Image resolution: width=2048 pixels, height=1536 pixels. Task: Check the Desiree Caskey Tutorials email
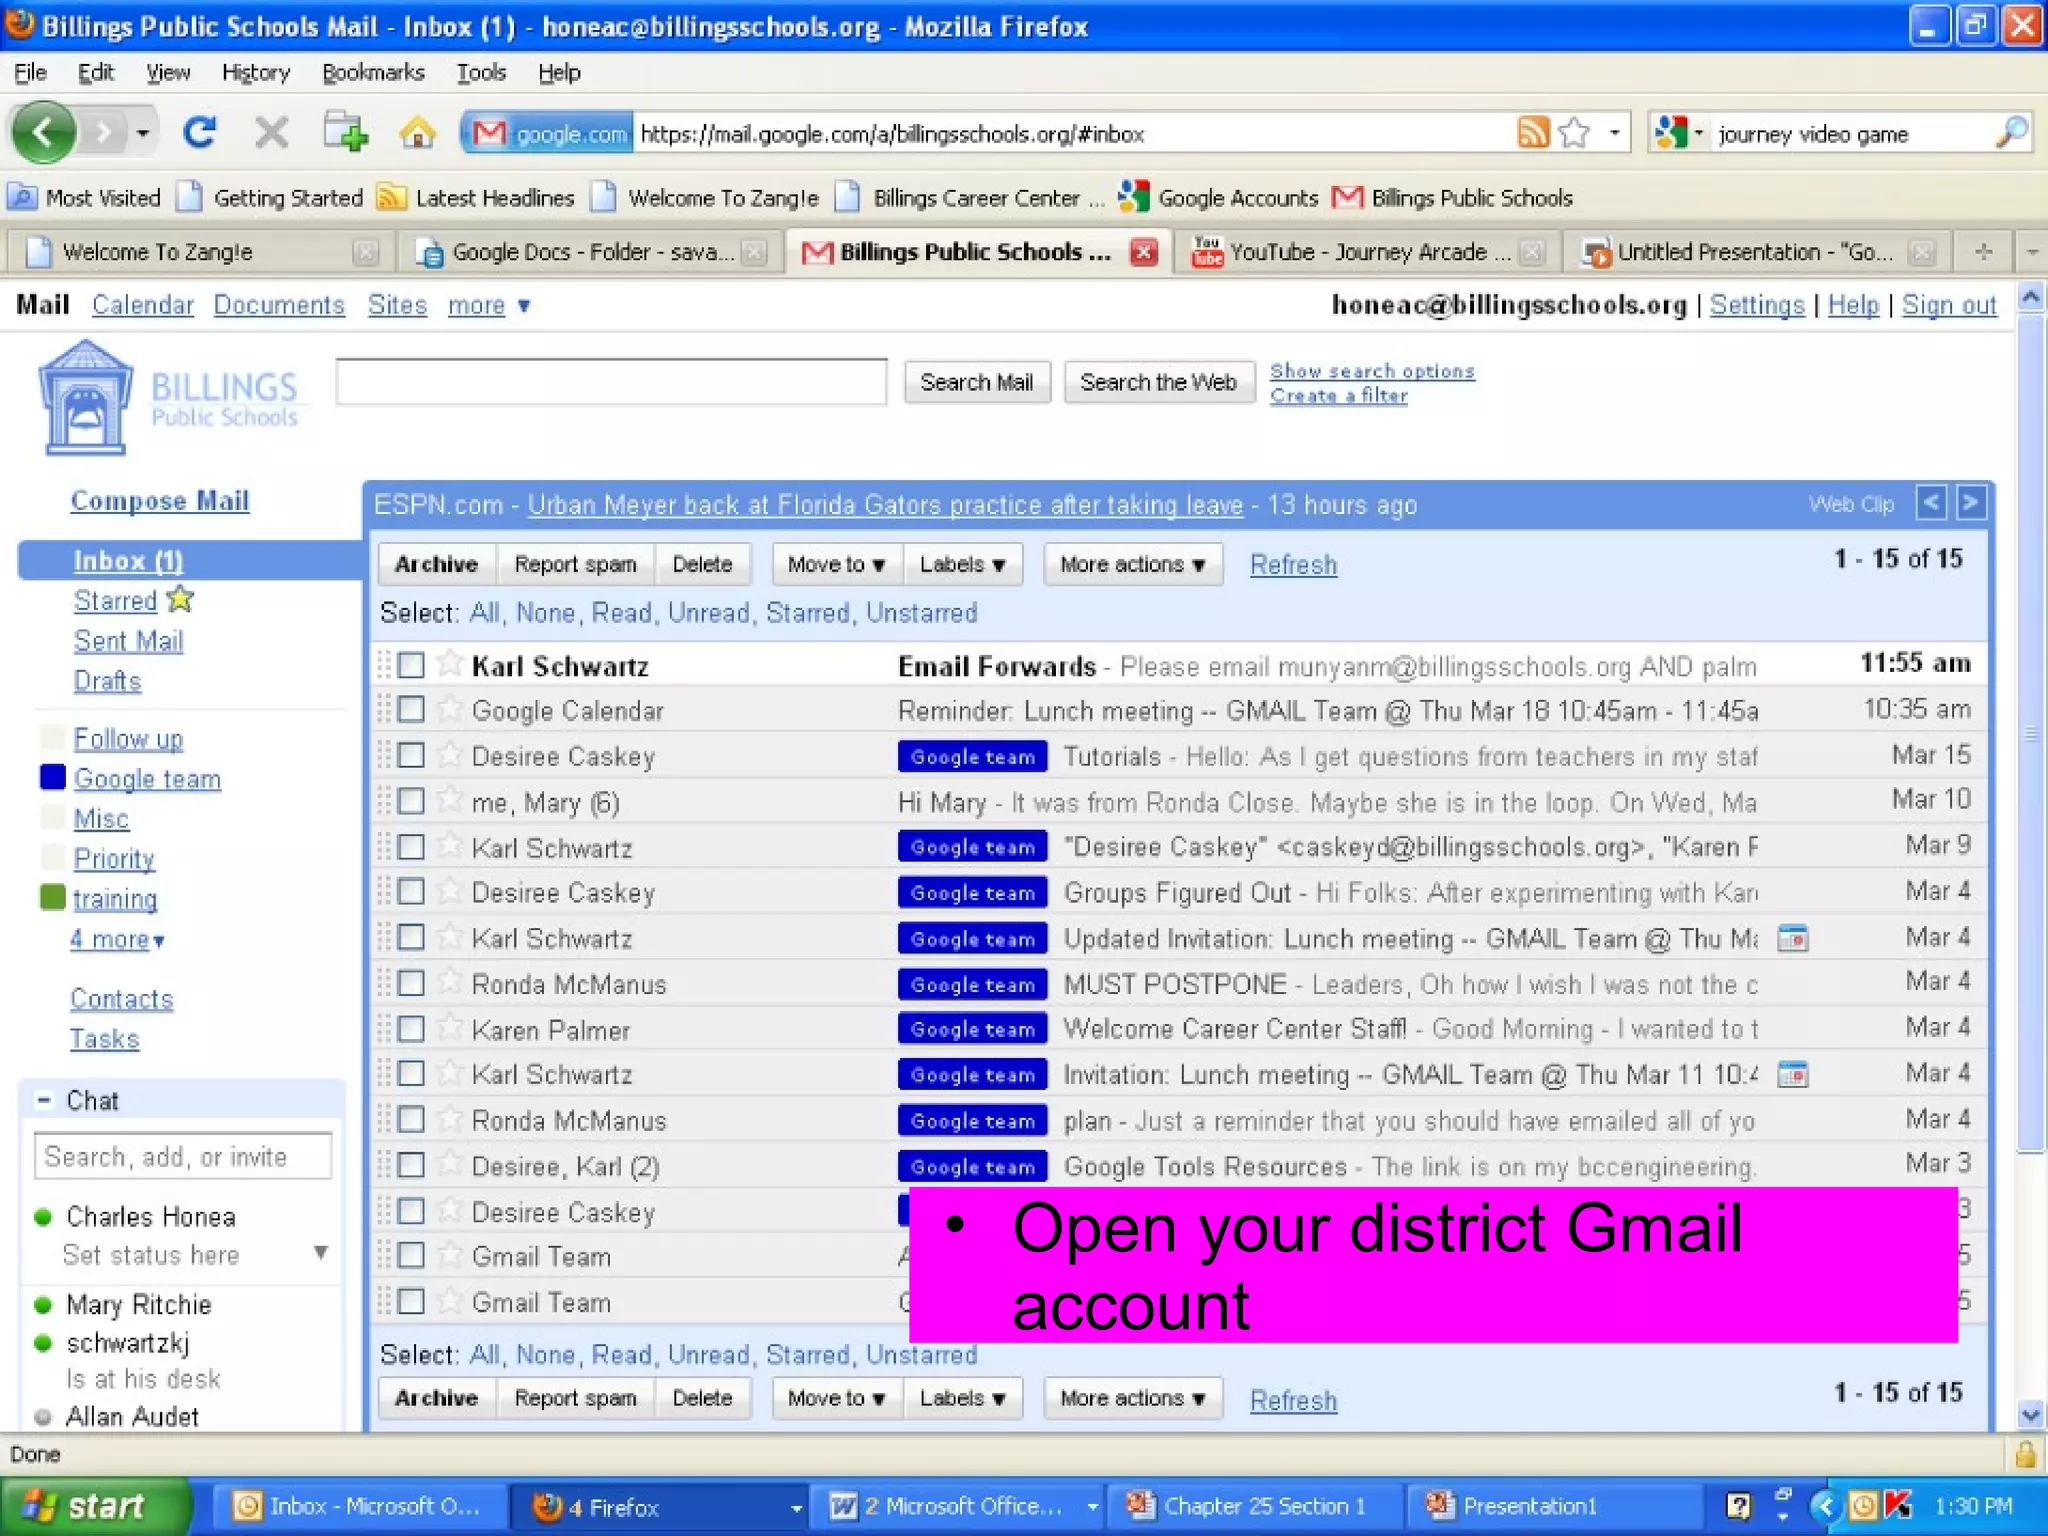pyautogui.click(x=411, y=755)
